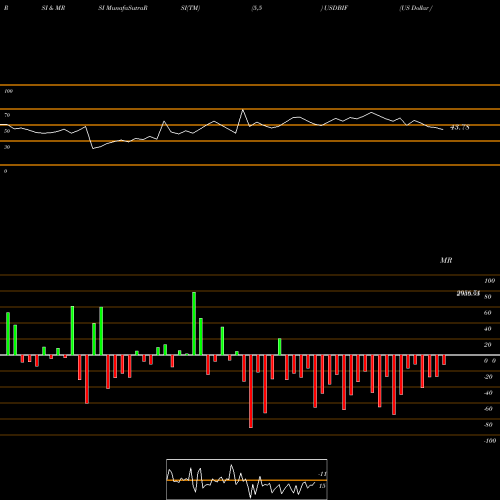This screenshot has height=500, width=500.
Task: Click the '(US Dollar /' header text
Action: pos(416,8)
